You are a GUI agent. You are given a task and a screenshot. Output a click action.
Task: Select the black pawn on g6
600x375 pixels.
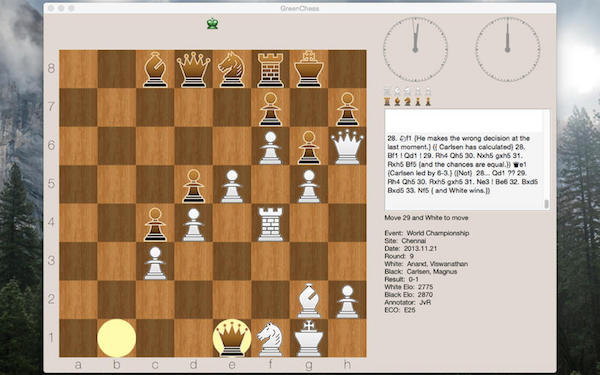pos(309,148)
